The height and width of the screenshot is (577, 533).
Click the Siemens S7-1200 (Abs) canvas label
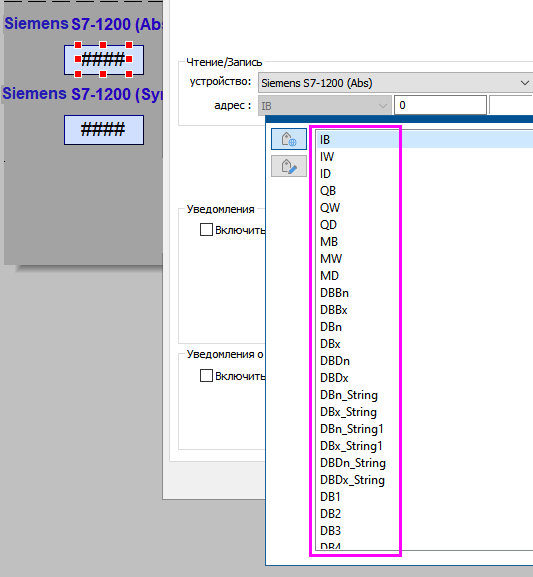pyautogui.click(x=83, y=24)
